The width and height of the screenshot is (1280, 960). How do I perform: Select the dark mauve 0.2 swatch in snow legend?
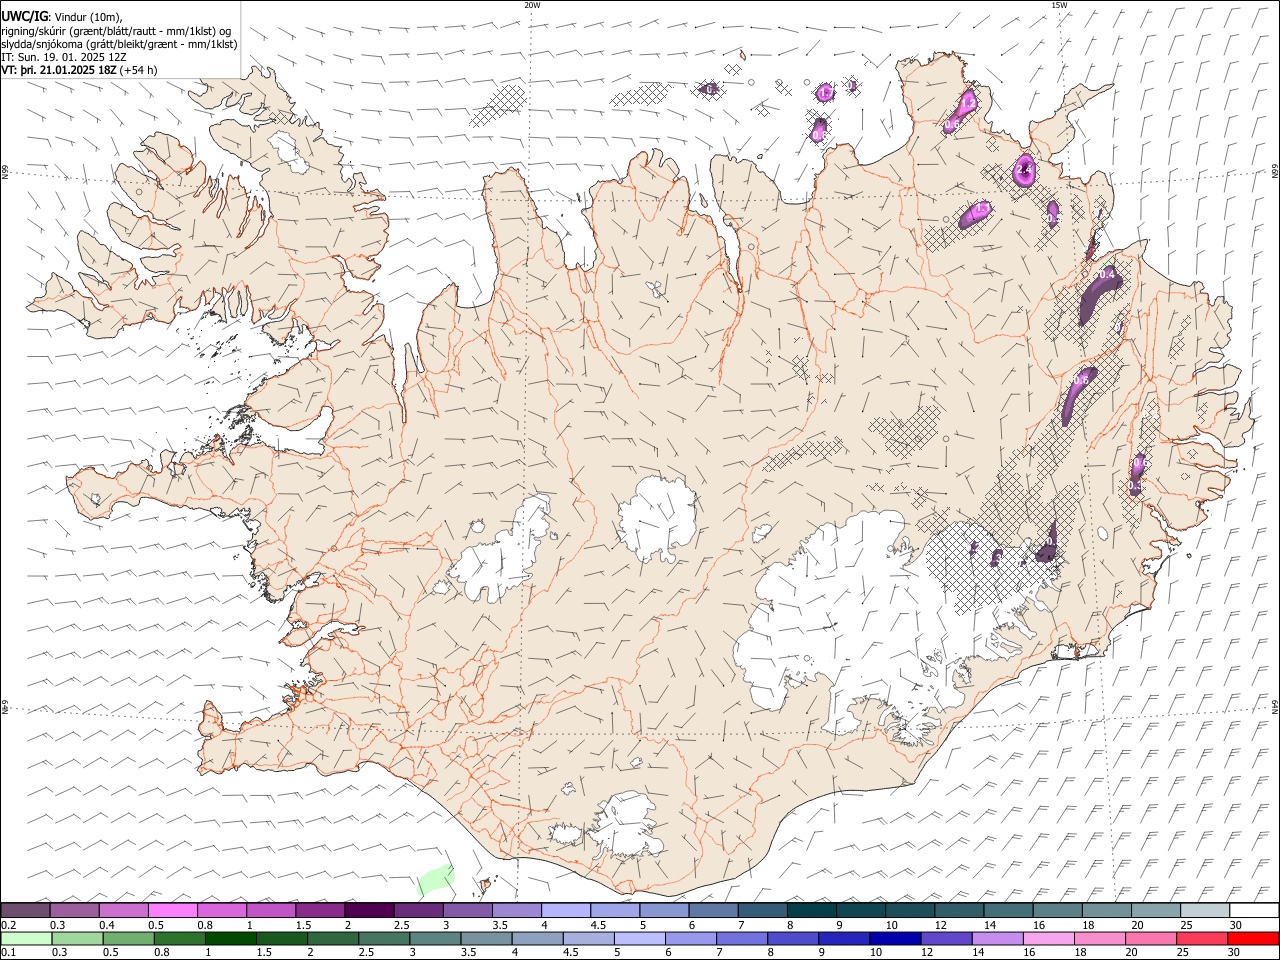[25, 910]
